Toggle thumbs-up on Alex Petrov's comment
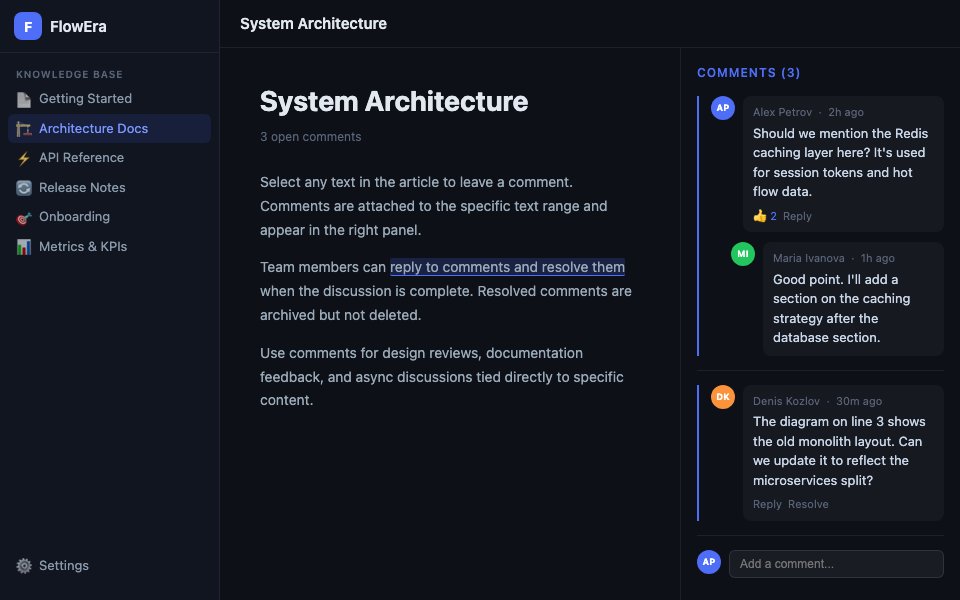This screenshot has height=600, width=960. tap(764, 216)
